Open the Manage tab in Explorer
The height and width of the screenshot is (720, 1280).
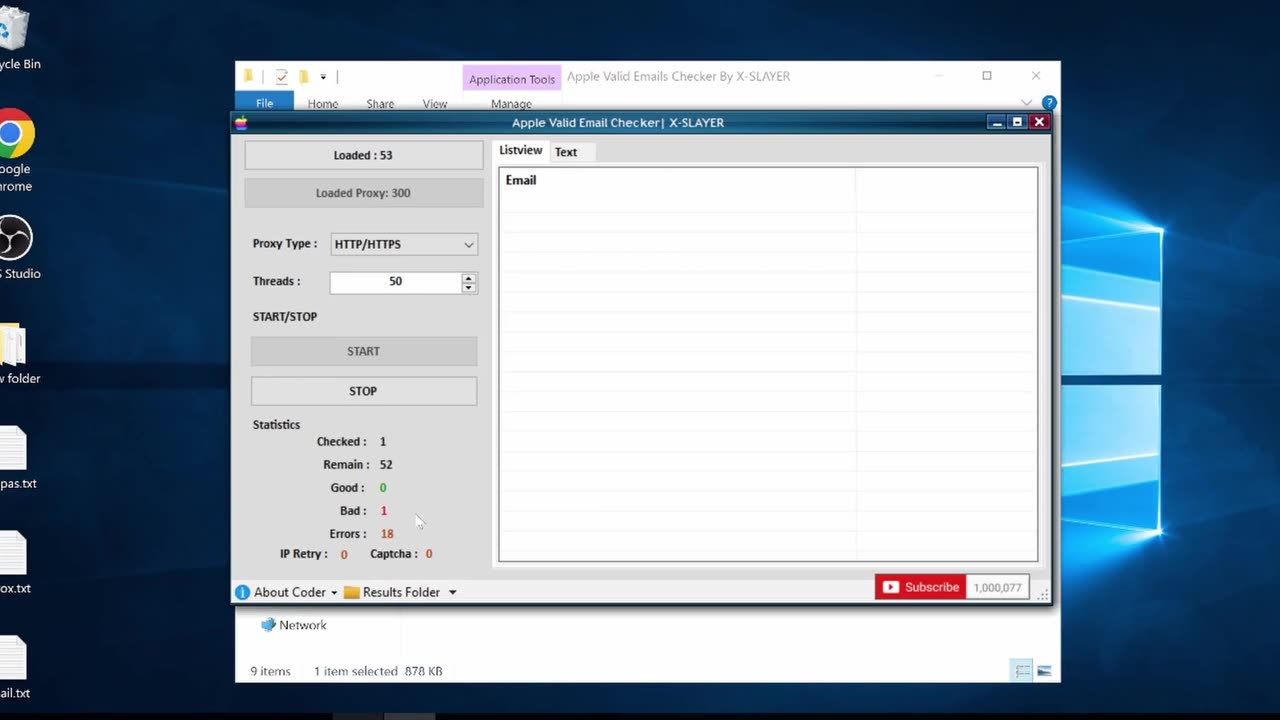coord(511,103)
